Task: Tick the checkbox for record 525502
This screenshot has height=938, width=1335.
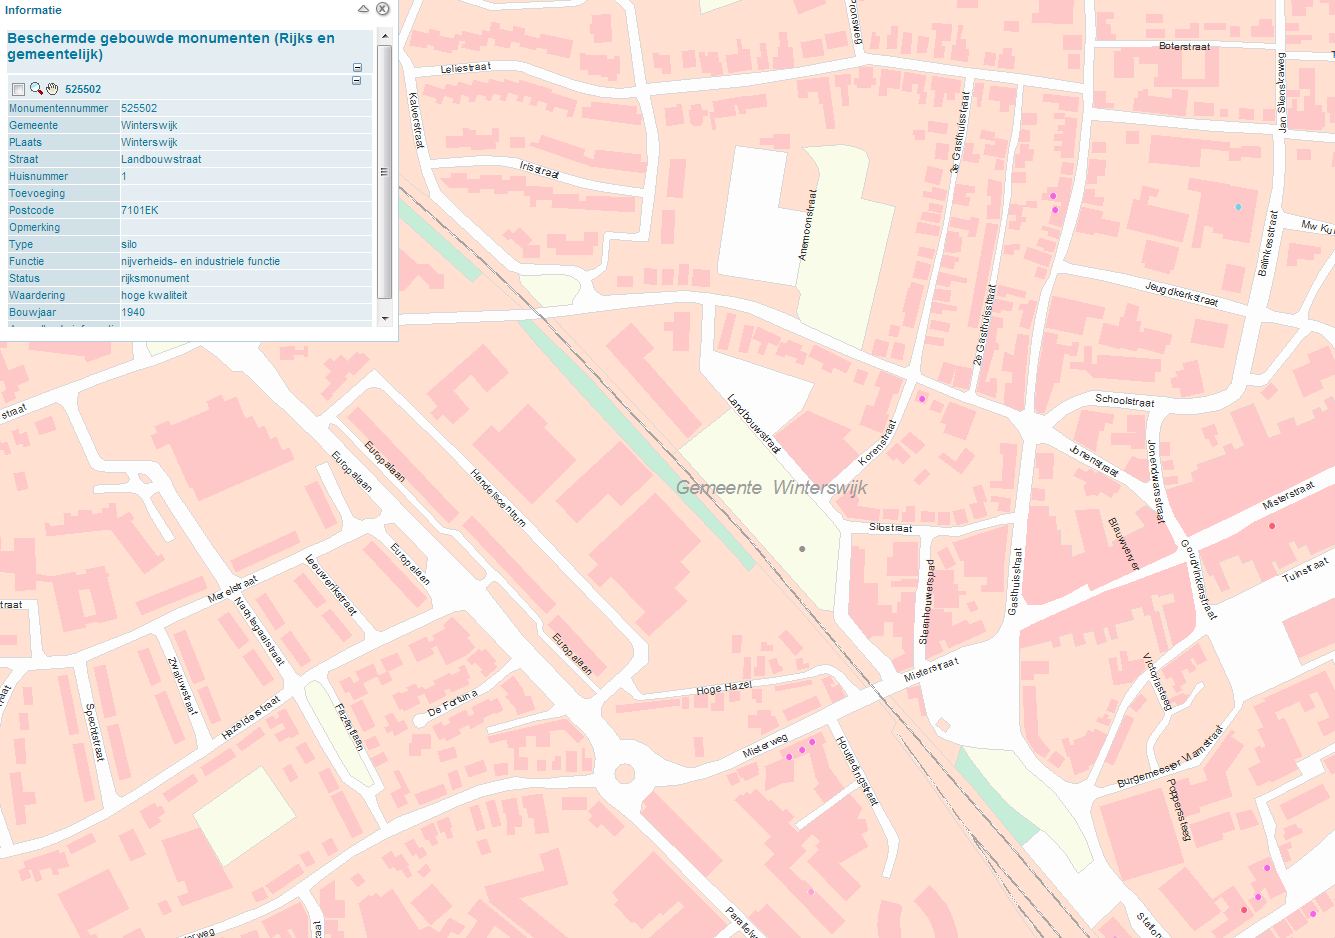Action: [x=18, y=90]
